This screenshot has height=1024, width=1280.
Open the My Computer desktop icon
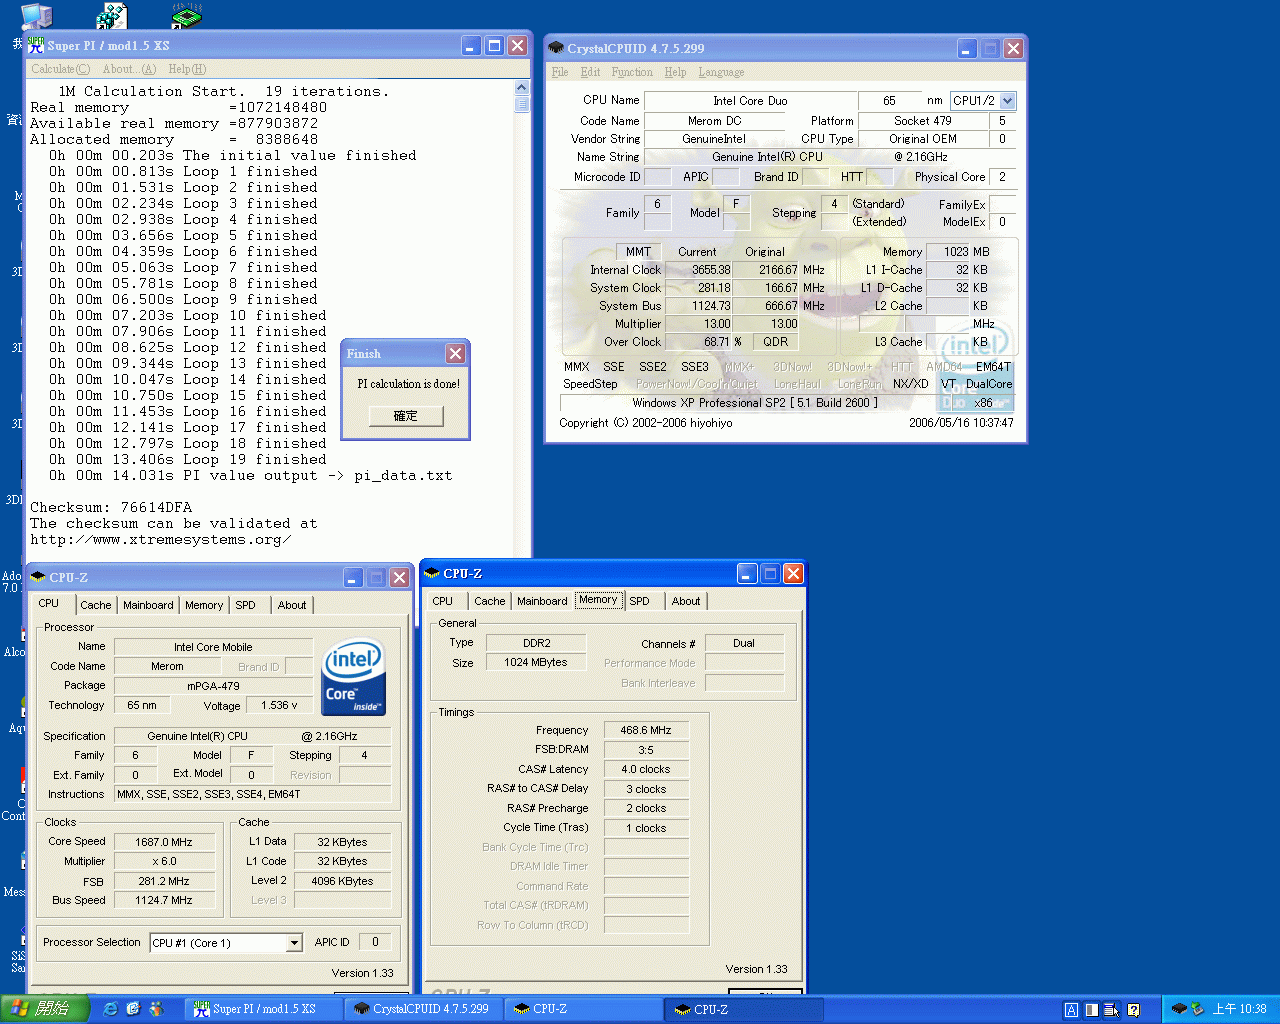[x=37, y=17]
